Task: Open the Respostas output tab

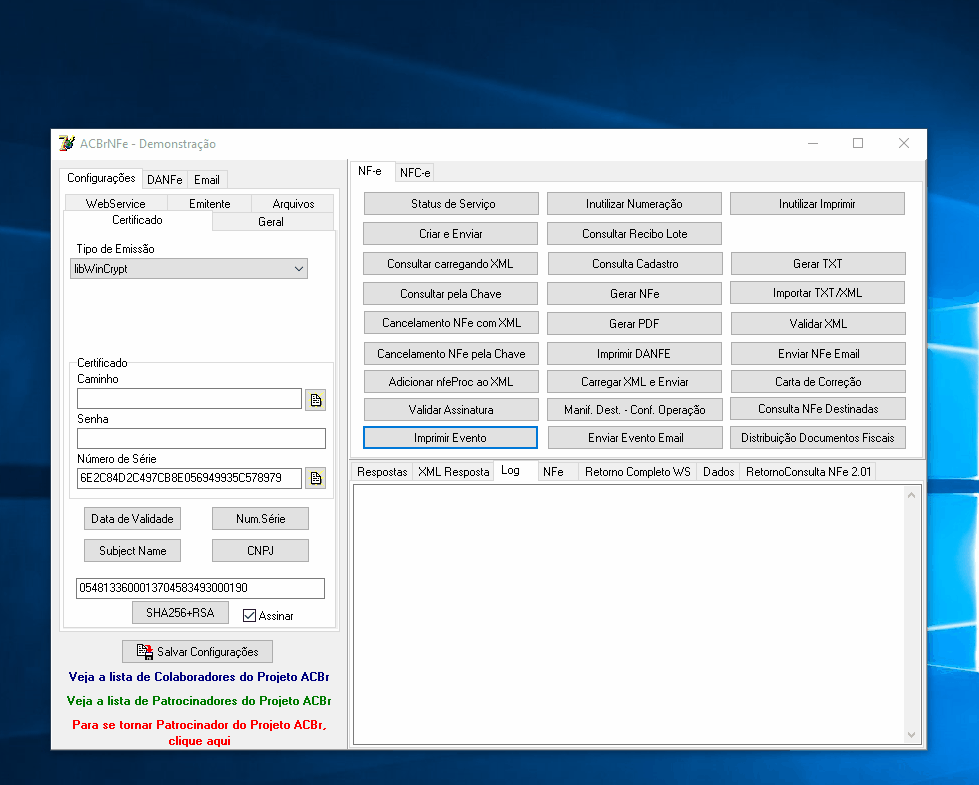Action: 382,471
